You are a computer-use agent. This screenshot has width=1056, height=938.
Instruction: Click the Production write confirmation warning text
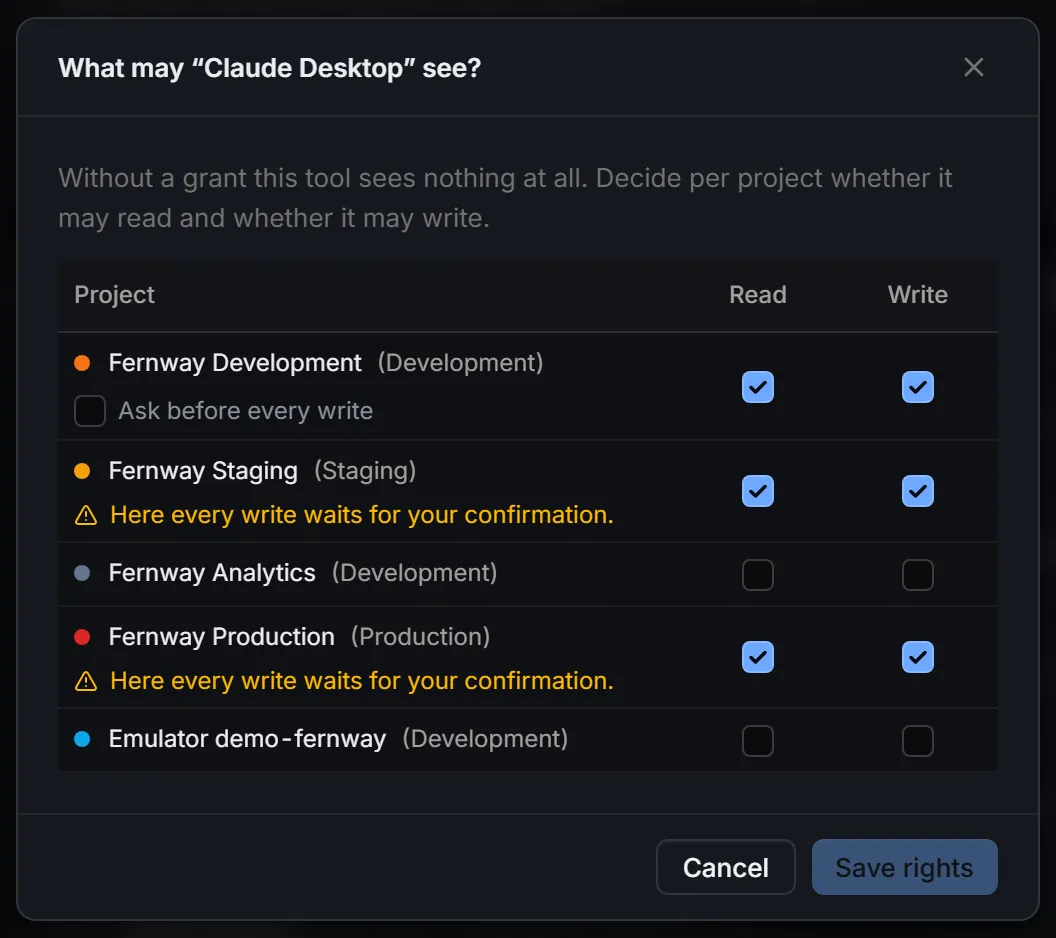[362, 681]
